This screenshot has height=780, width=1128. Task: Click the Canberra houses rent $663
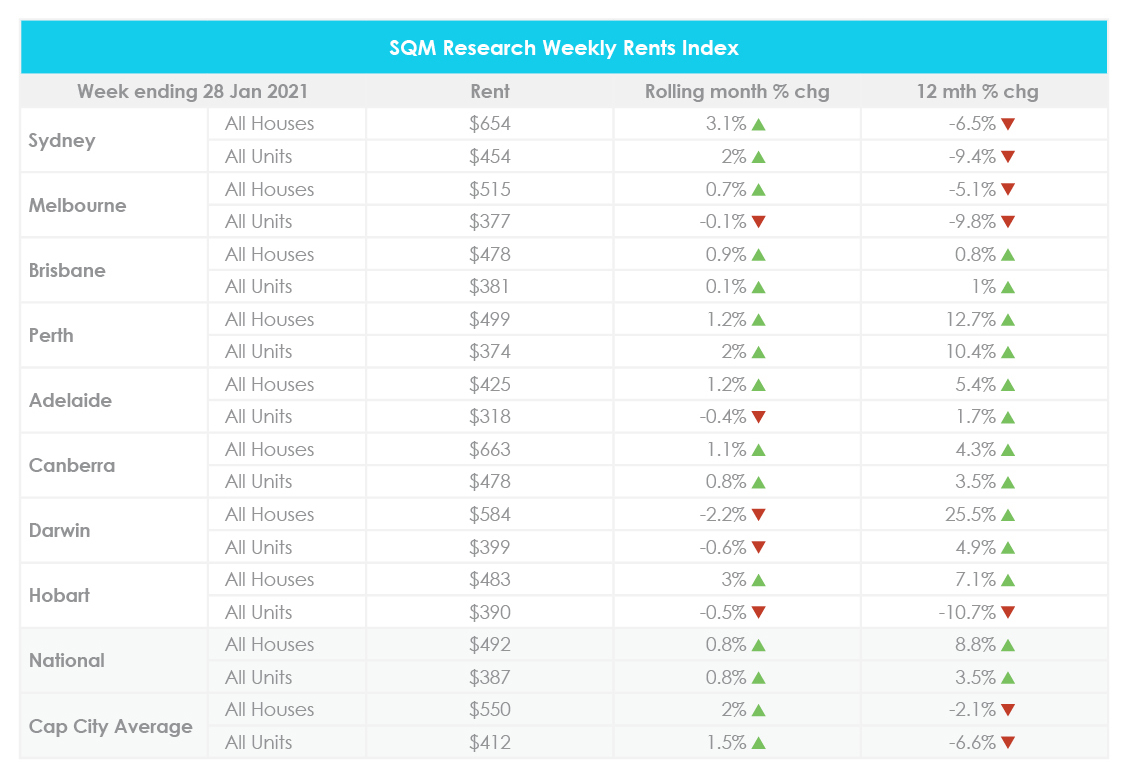(x=490, y=450)
